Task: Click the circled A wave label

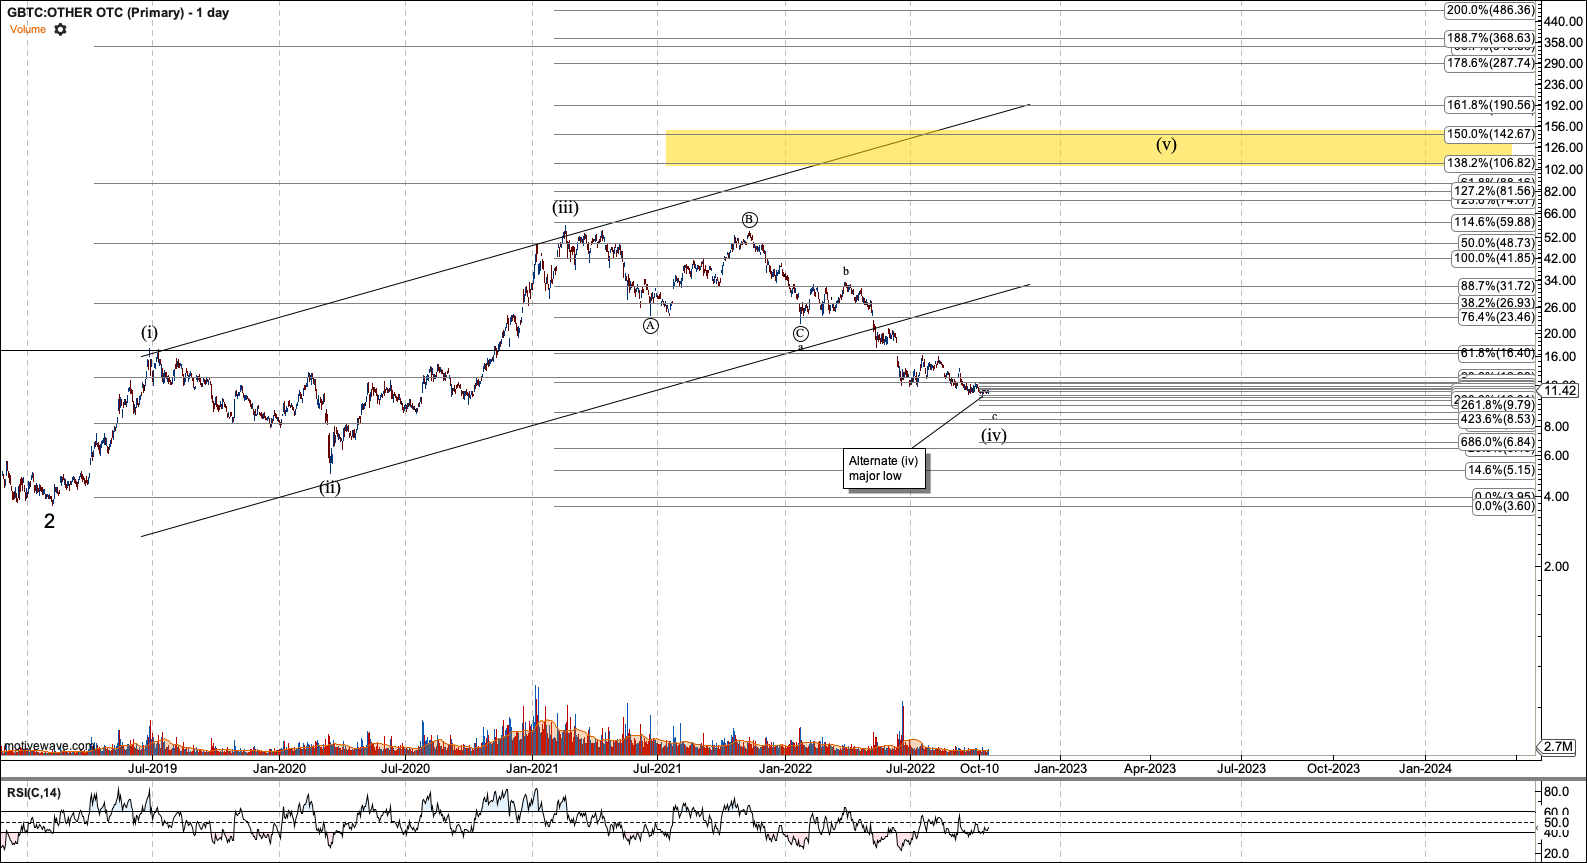Action: [651, 326]
